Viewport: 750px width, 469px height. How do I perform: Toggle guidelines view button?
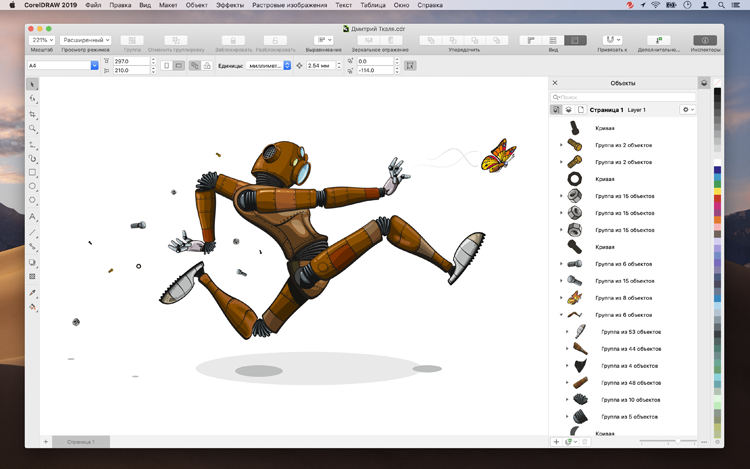pyautogui.click(x=553, y=41)
